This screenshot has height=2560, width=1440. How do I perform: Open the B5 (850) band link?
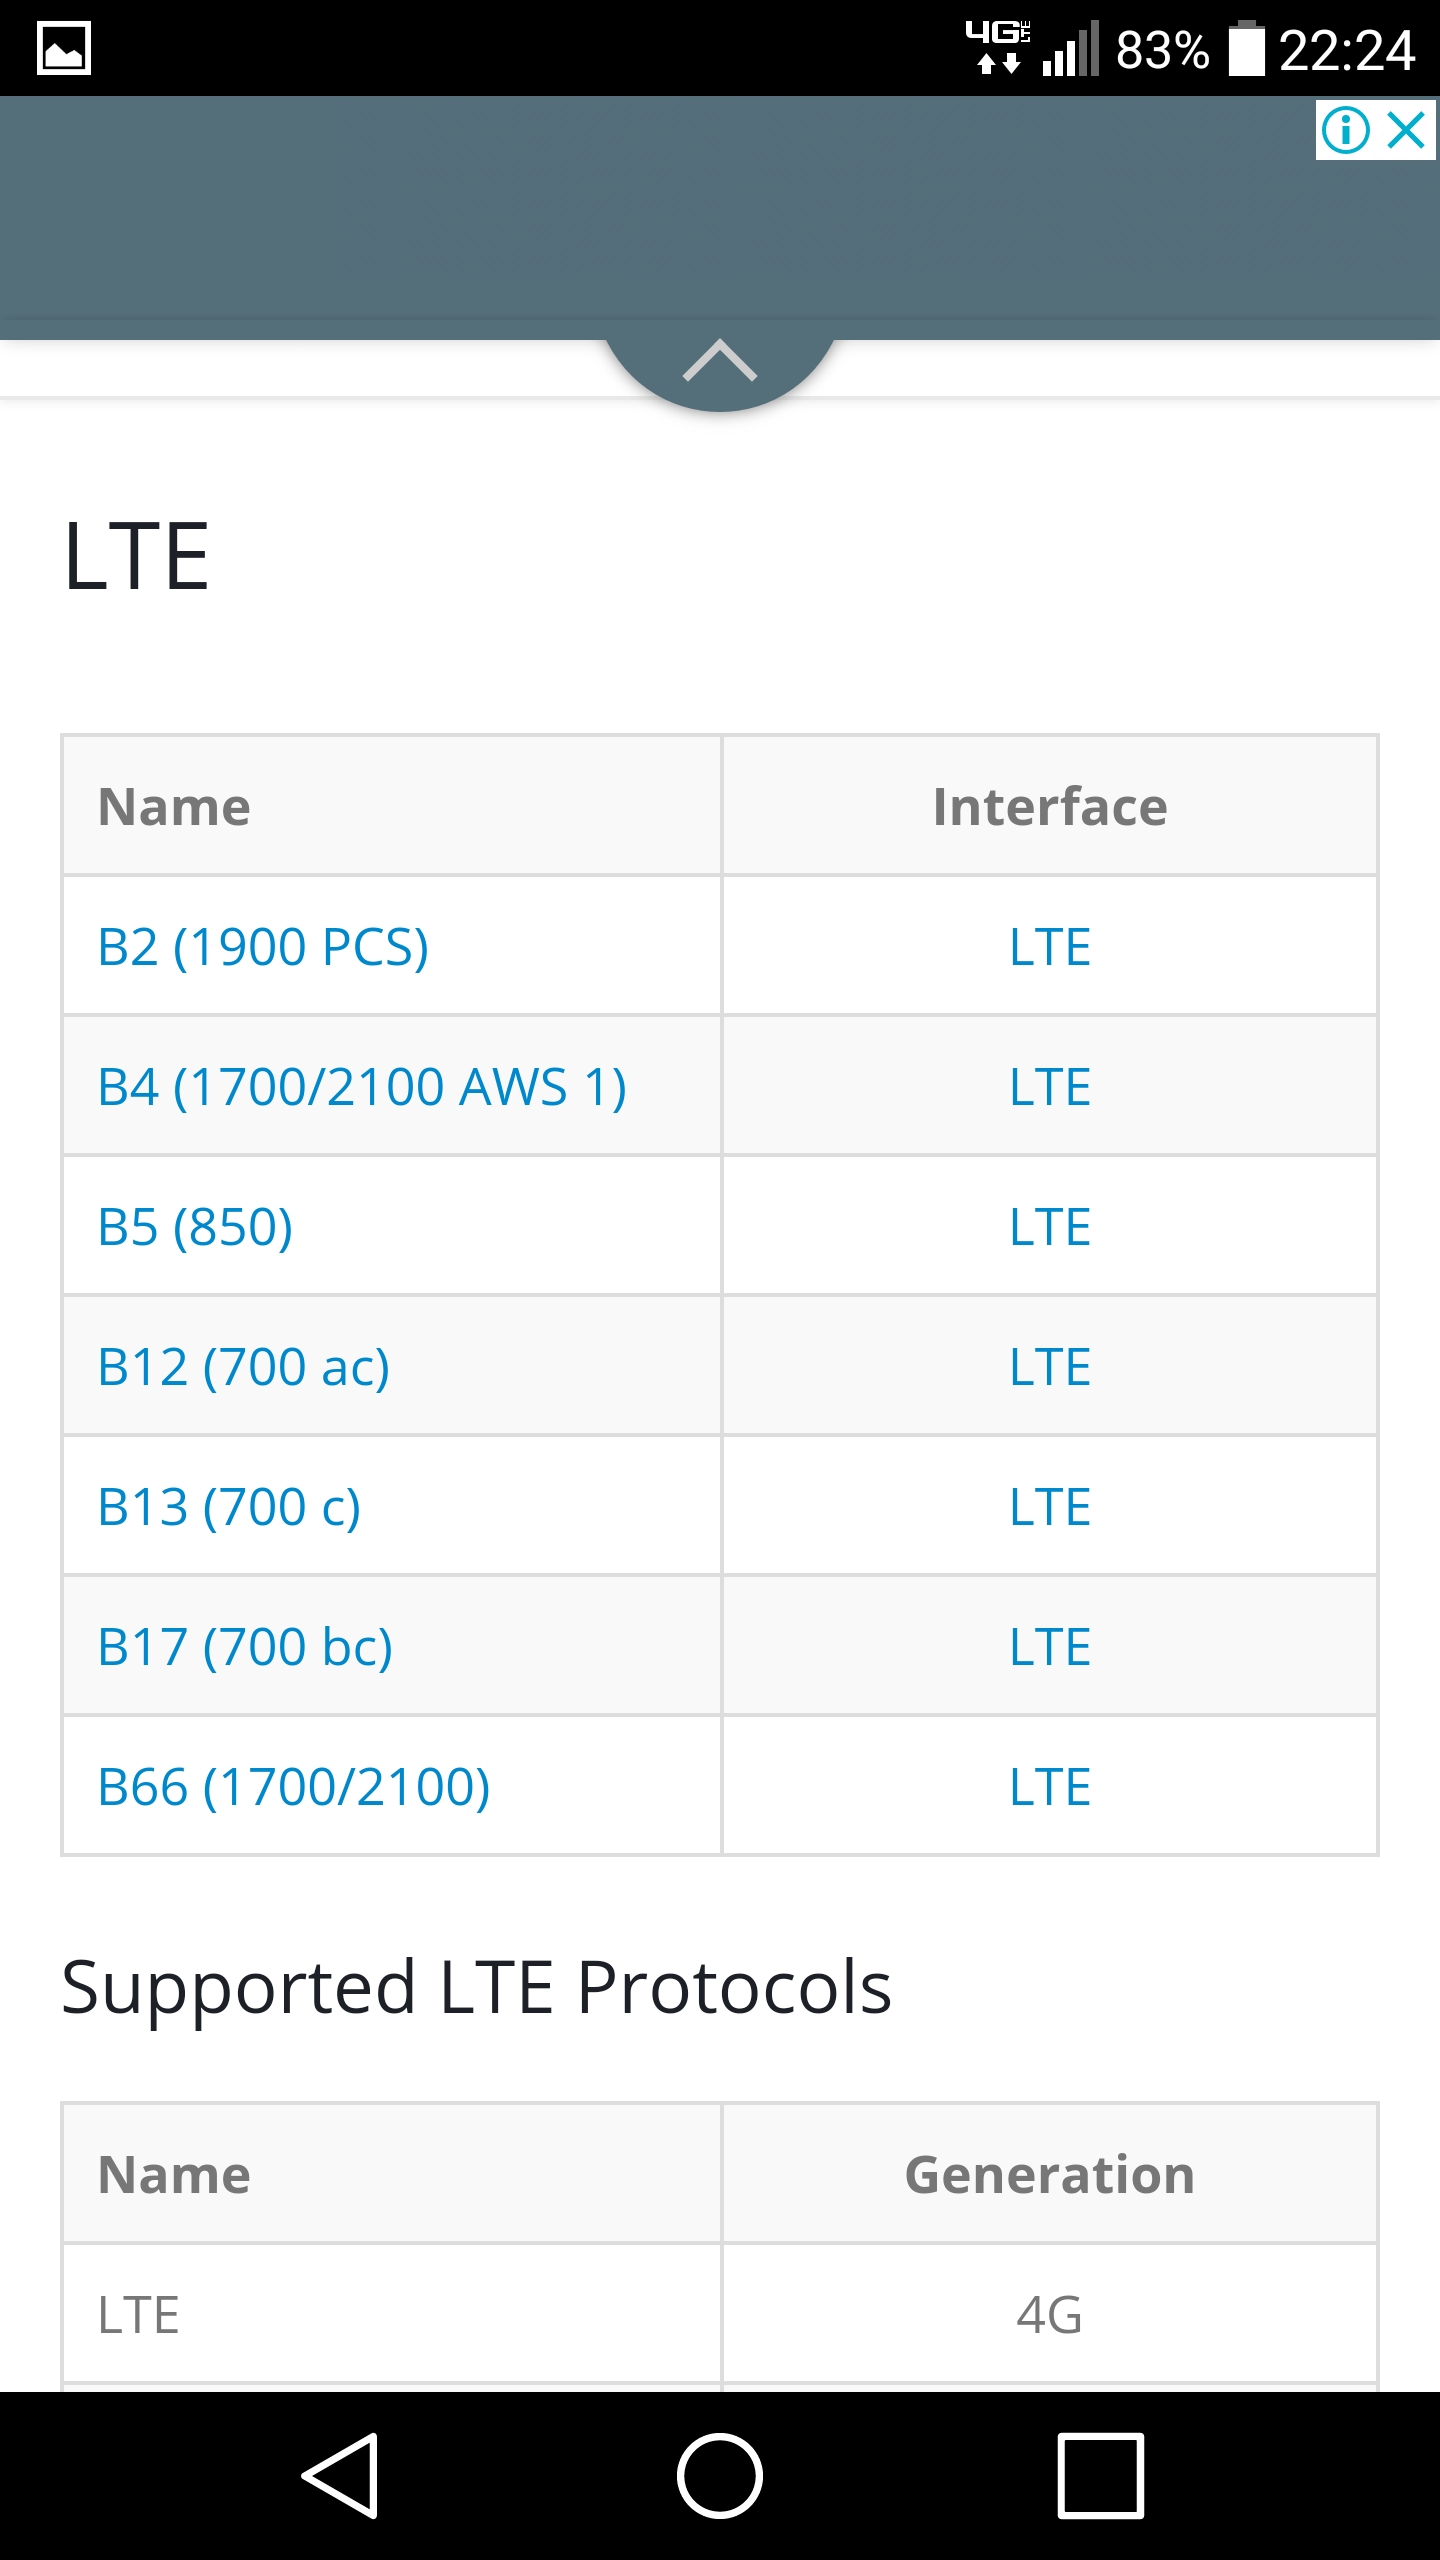[196, 1226]
